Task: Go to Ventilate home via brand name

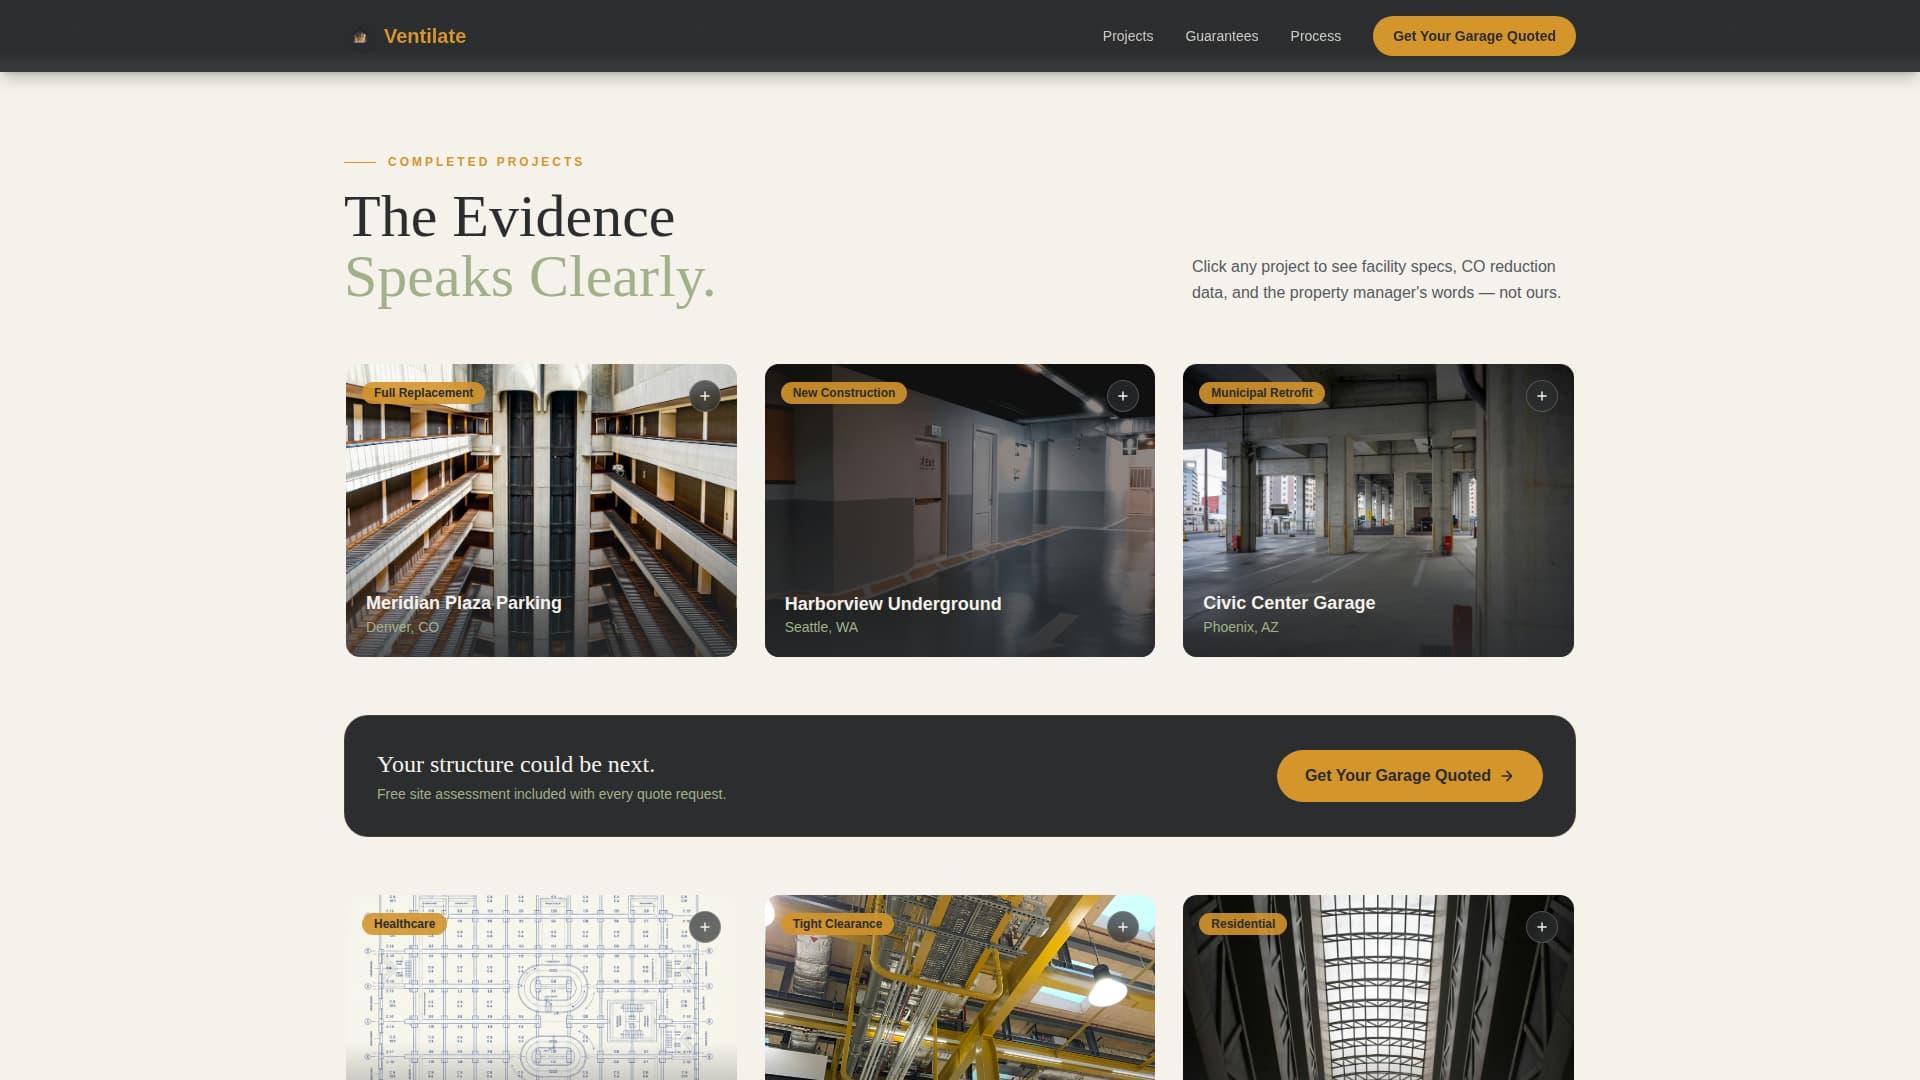Action: pos(425,36)
